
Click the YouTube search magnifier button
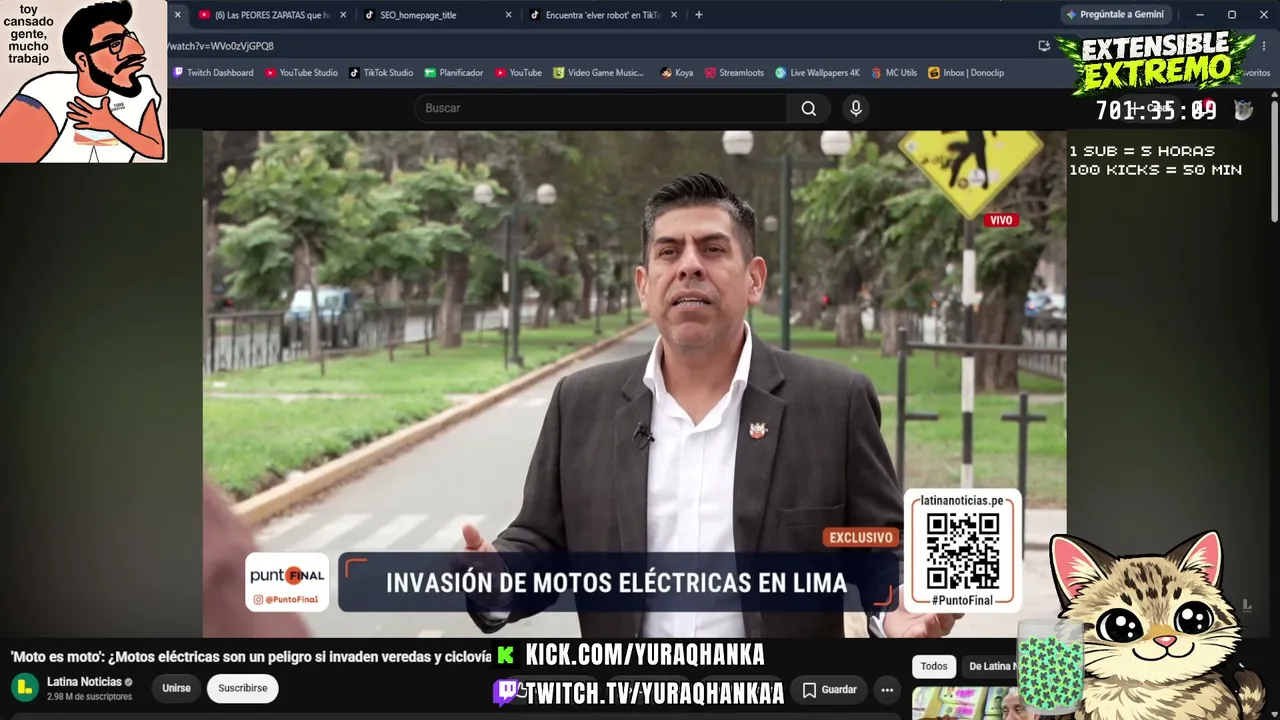[x=809, y=108]
